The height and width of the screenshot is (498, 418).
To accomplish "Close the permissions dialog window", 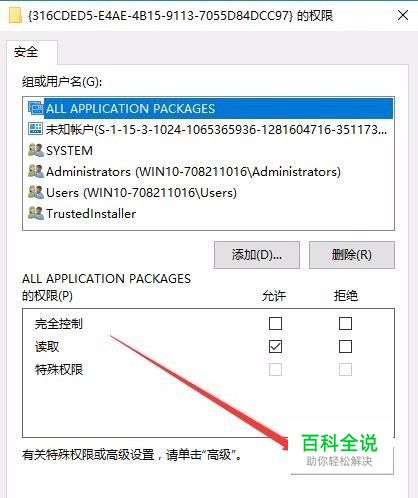I will (403, 15).
